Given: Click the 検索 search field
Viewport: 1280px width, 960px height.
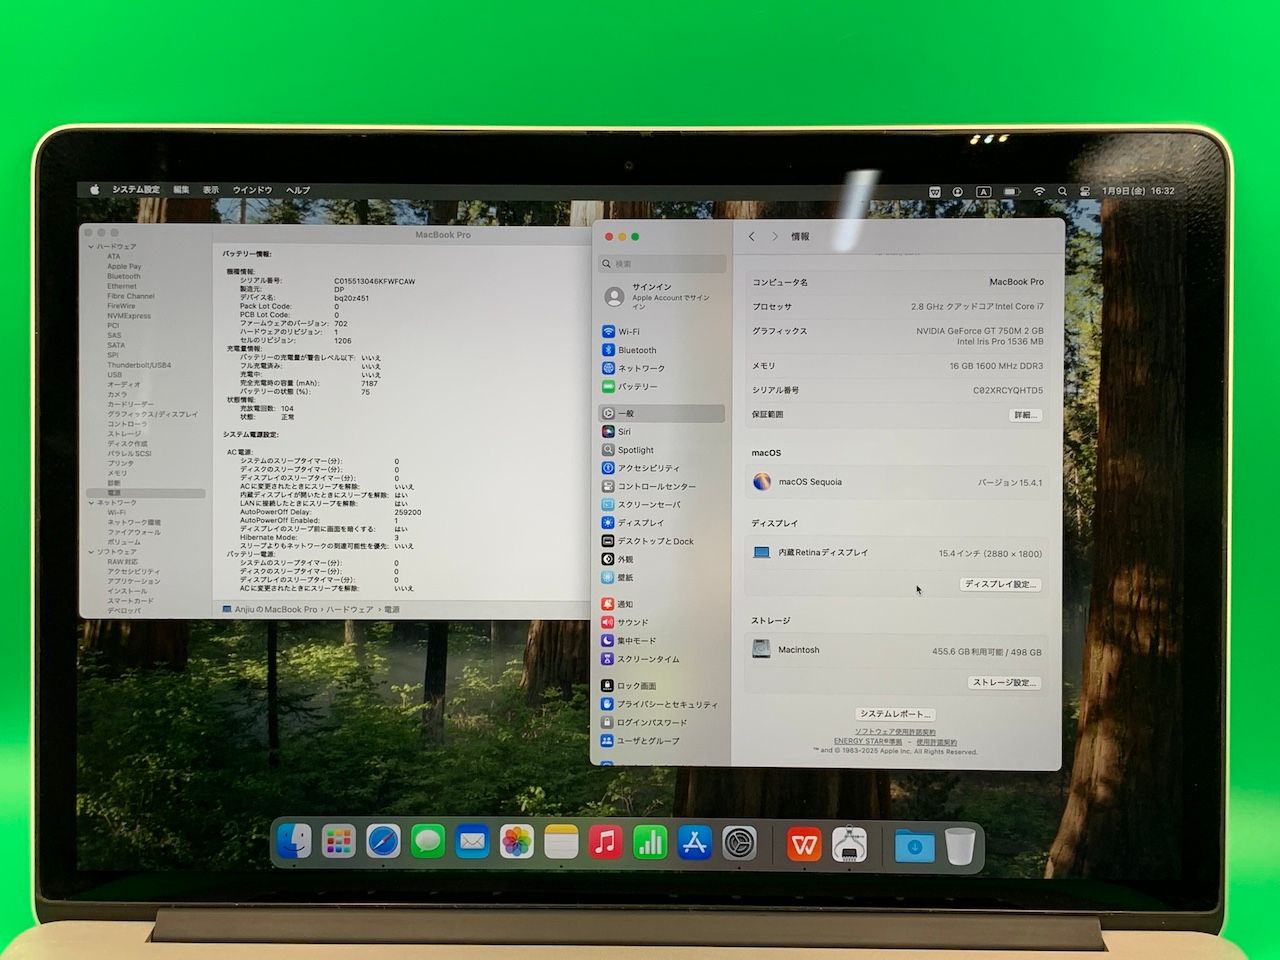Looking at the screenshot, I should [x=663, y=264].
